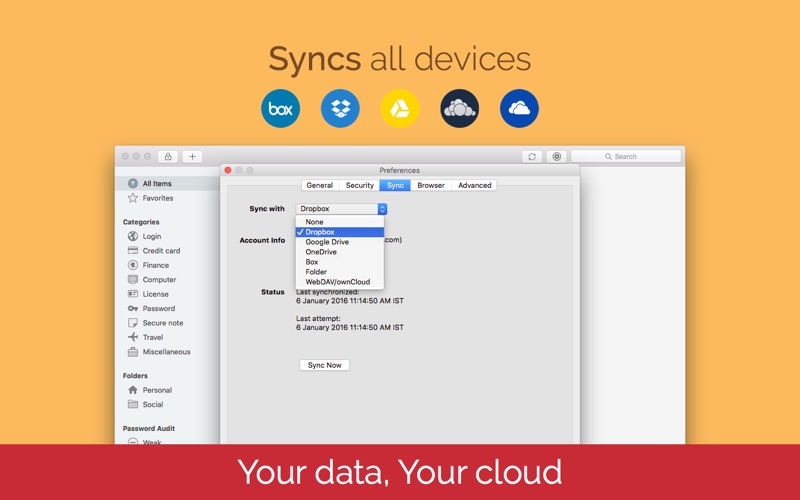Click the Sync Now button
800x500 pixels.
pyautogui.click(x=324, y=365)
